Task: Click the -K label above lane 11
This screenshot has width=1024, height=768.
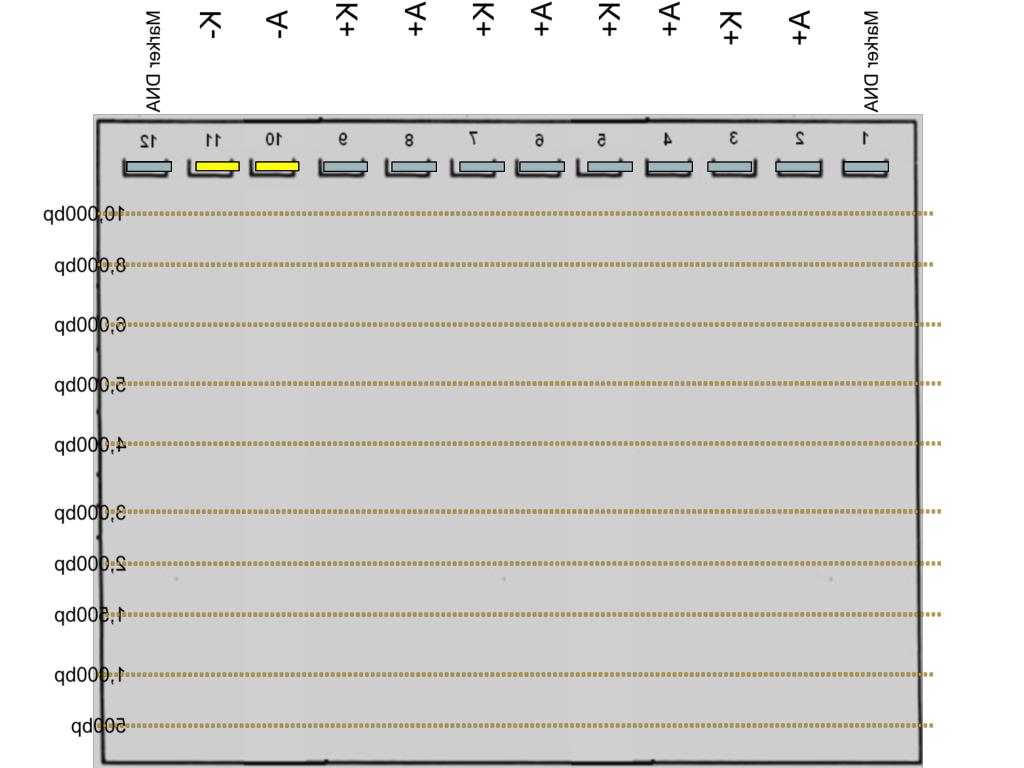Action: click(x=212, y=25)
